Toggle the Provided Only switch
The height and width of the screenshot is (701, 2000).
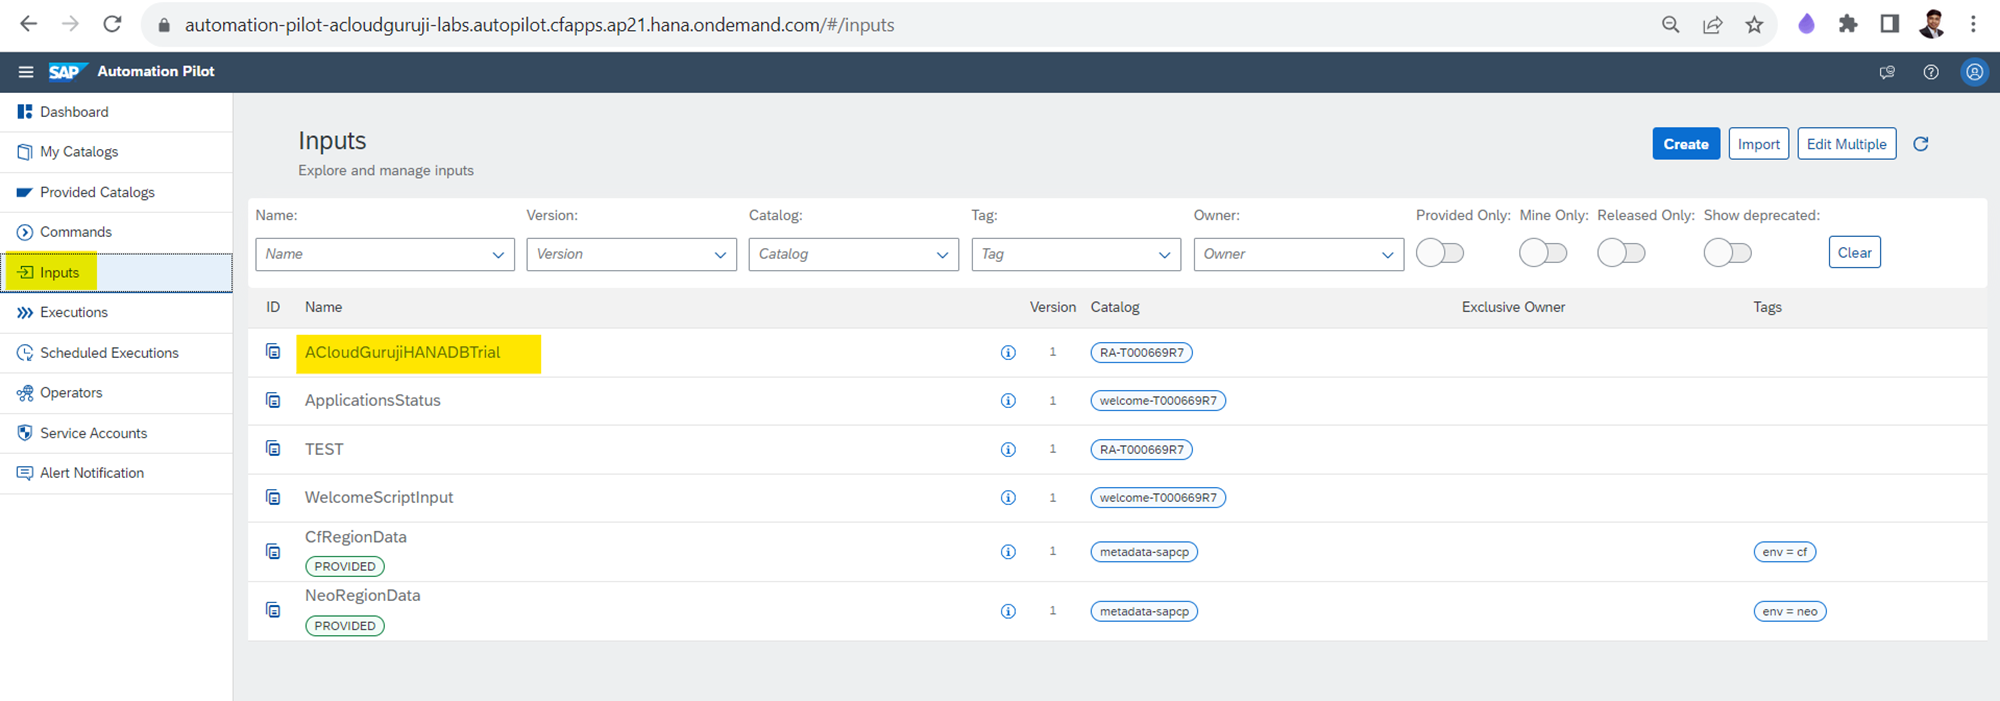pos(1440,253)
